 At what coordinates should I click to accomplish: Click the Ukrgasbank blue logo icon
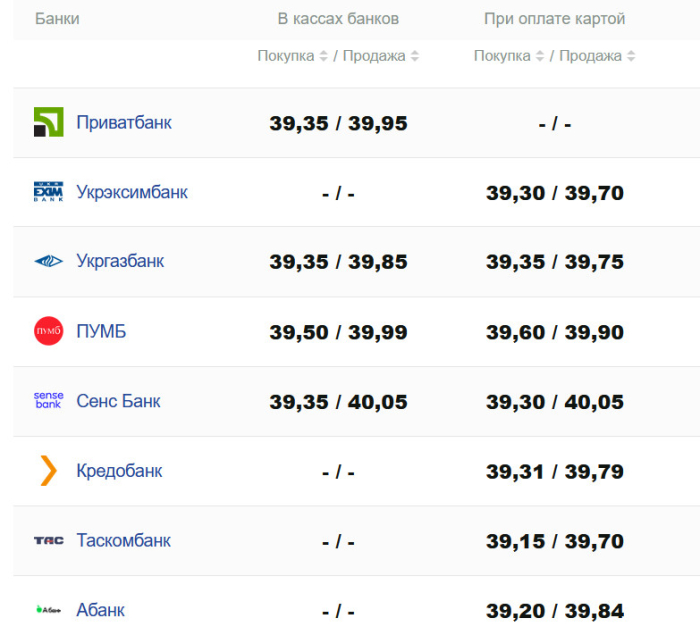coord(48,261)
